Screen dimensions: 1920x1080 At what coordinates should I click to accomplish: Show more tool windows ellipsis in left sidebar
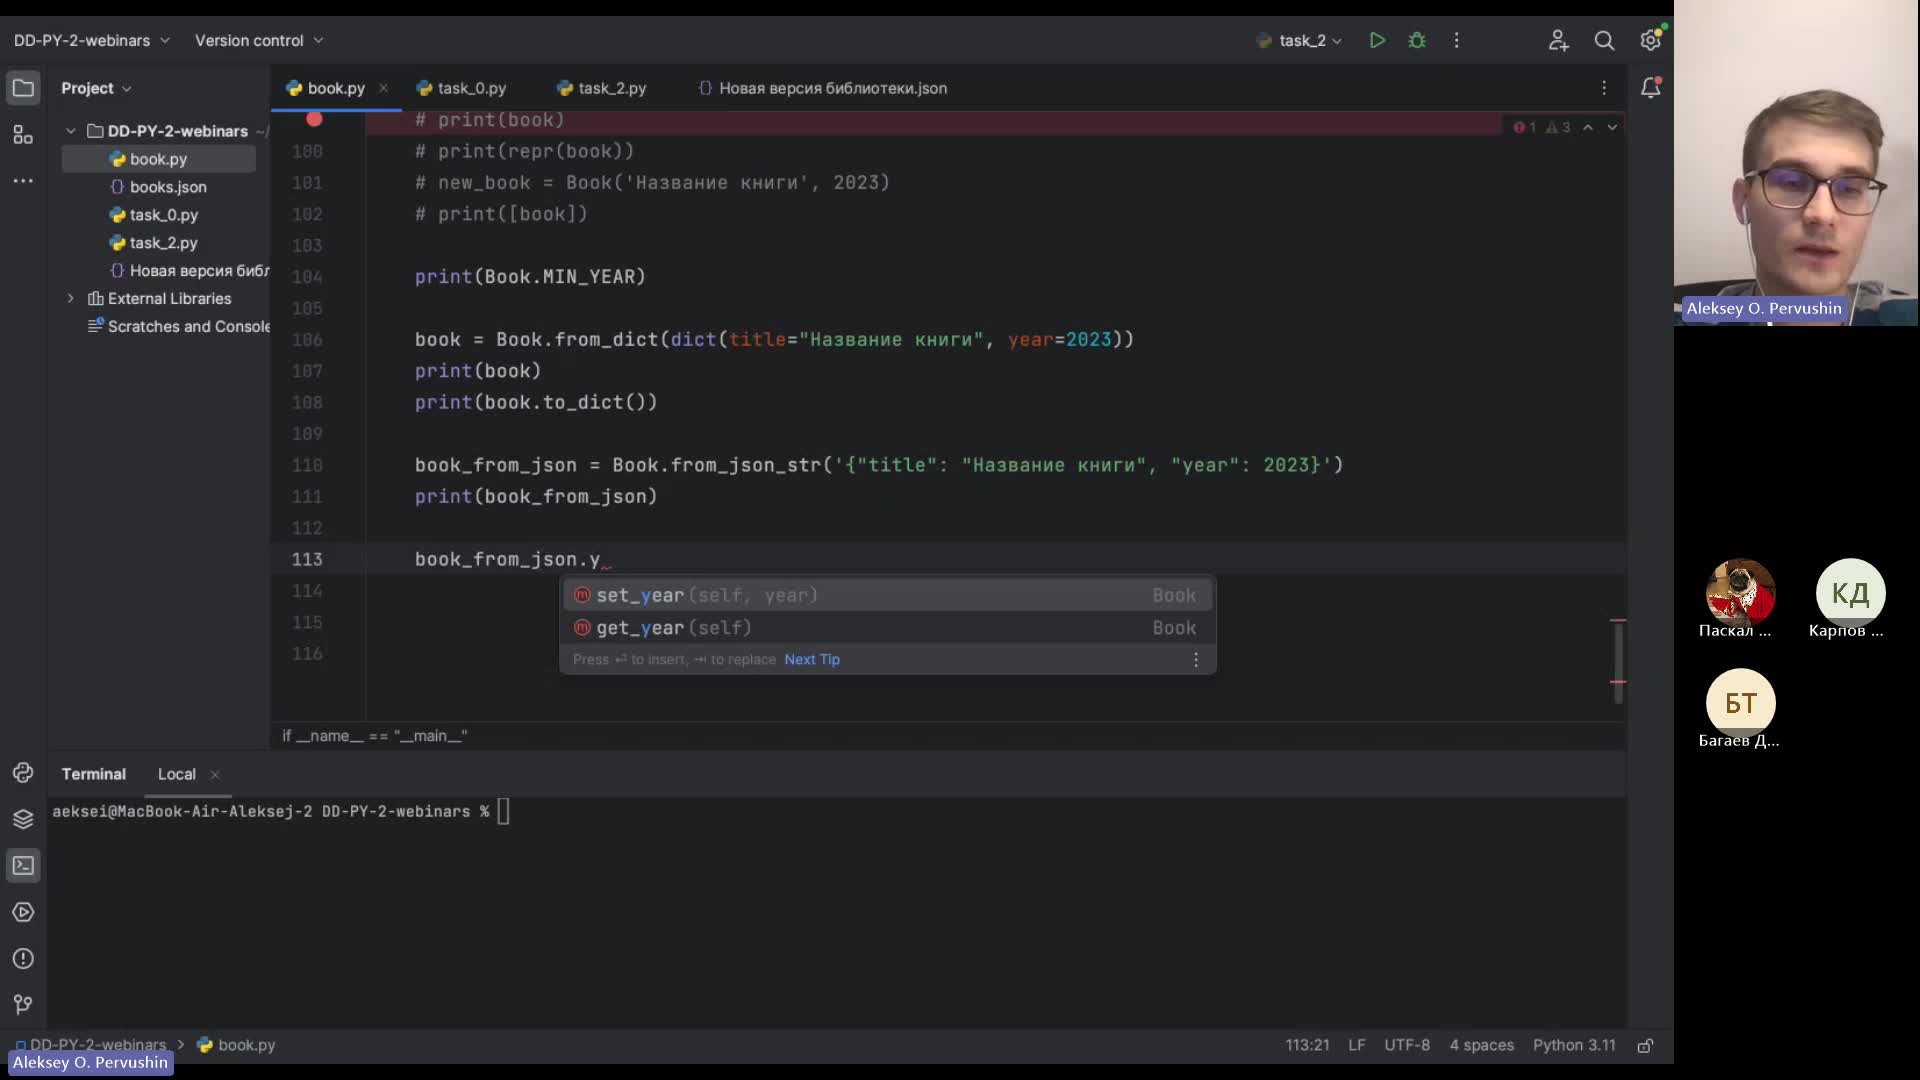point(23,181)
